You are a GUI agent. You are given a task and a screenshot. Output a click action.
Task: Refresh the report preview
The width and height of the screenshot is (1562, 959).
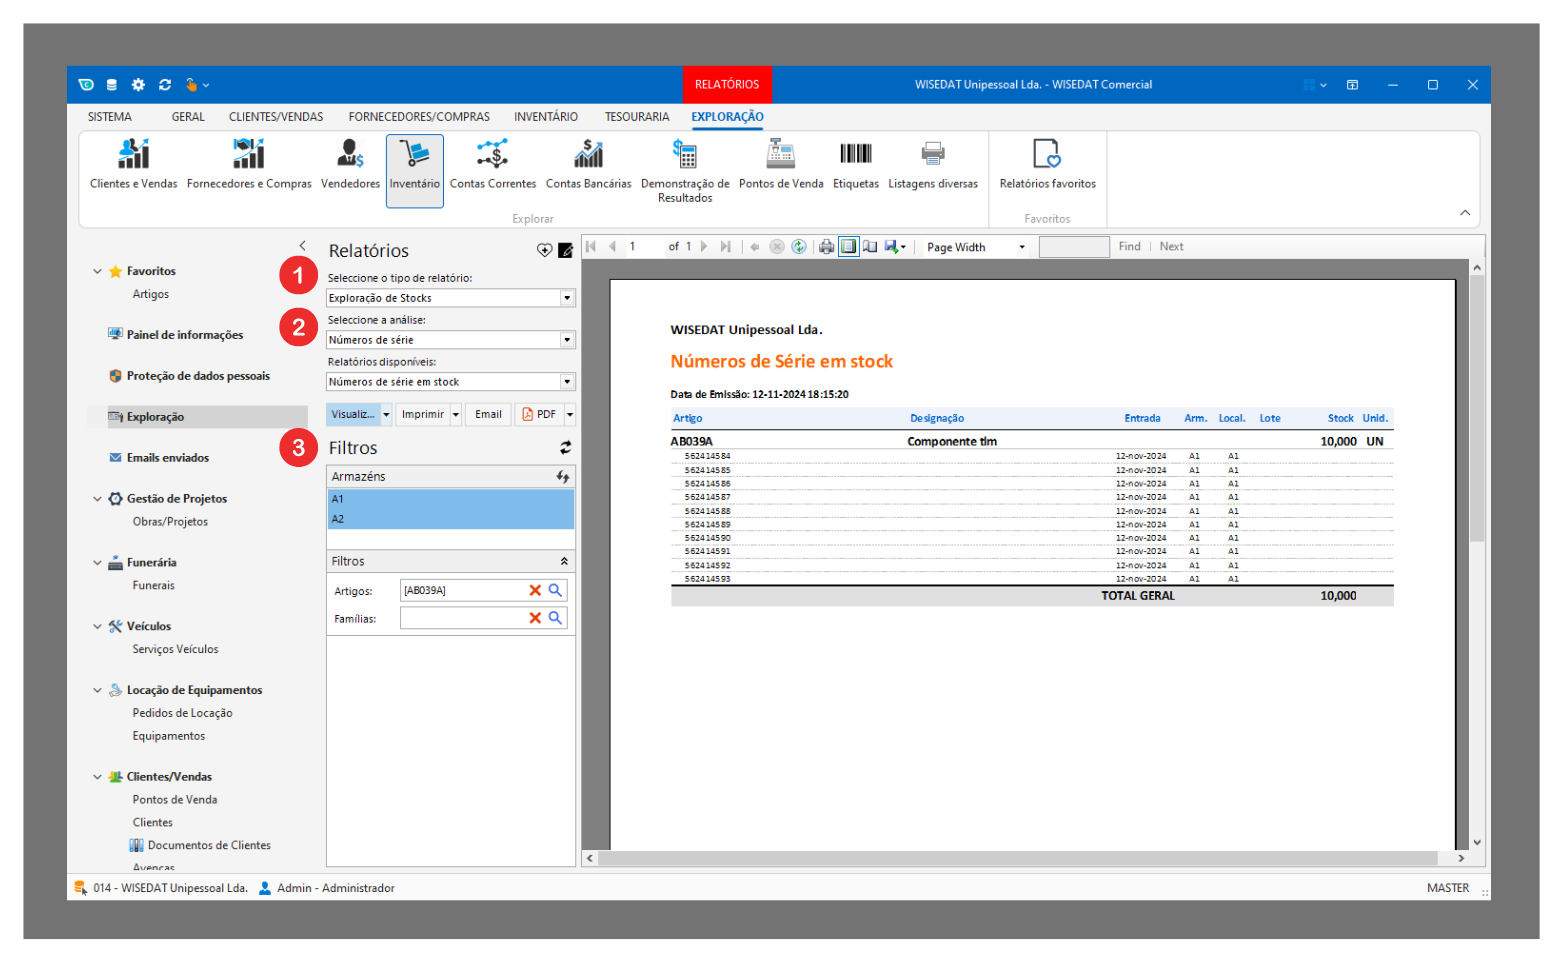799,247
